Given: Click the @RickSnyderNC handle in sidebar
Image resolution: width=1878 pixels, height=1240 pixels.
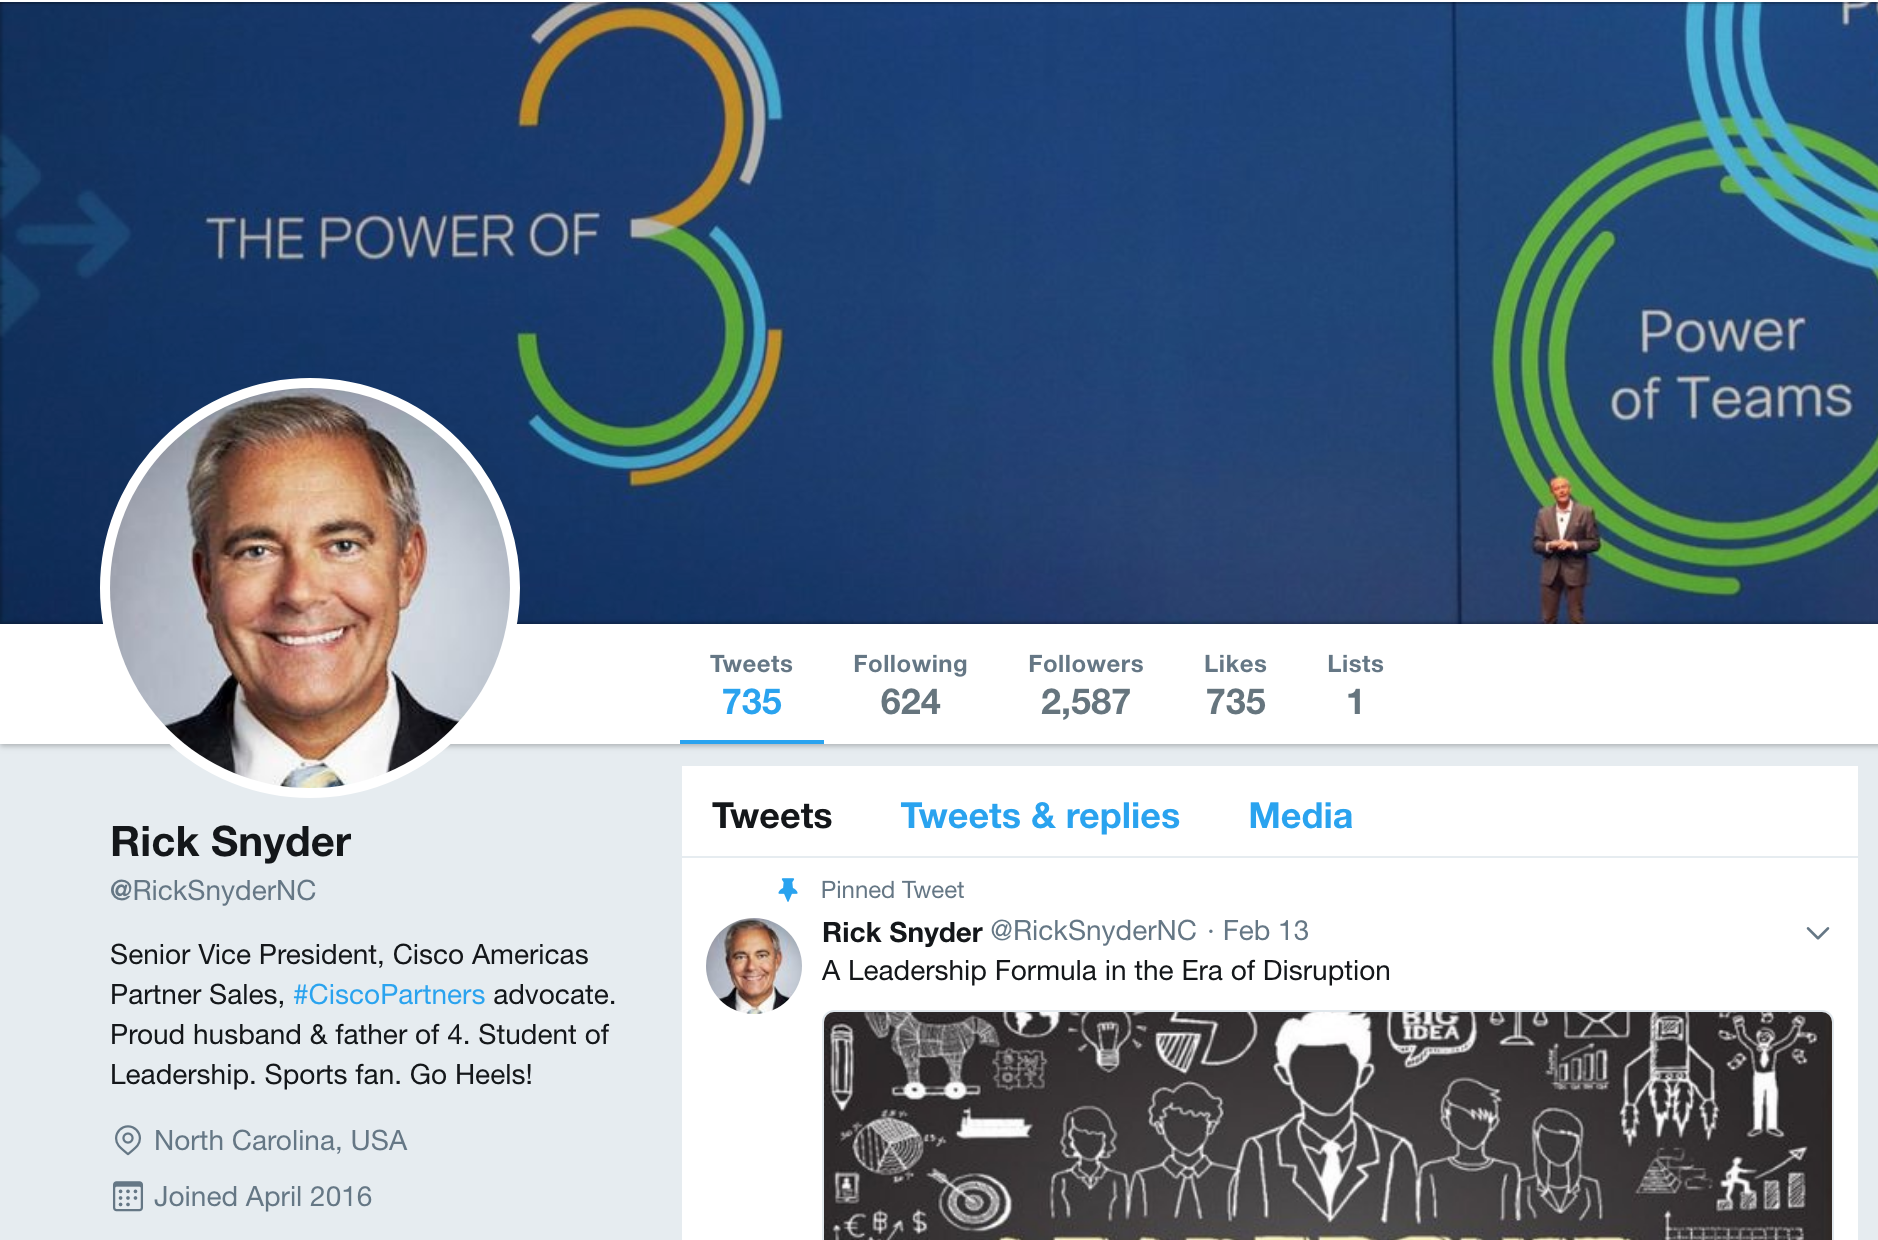Looking at the screenshot, I should (x=213, y=891).
